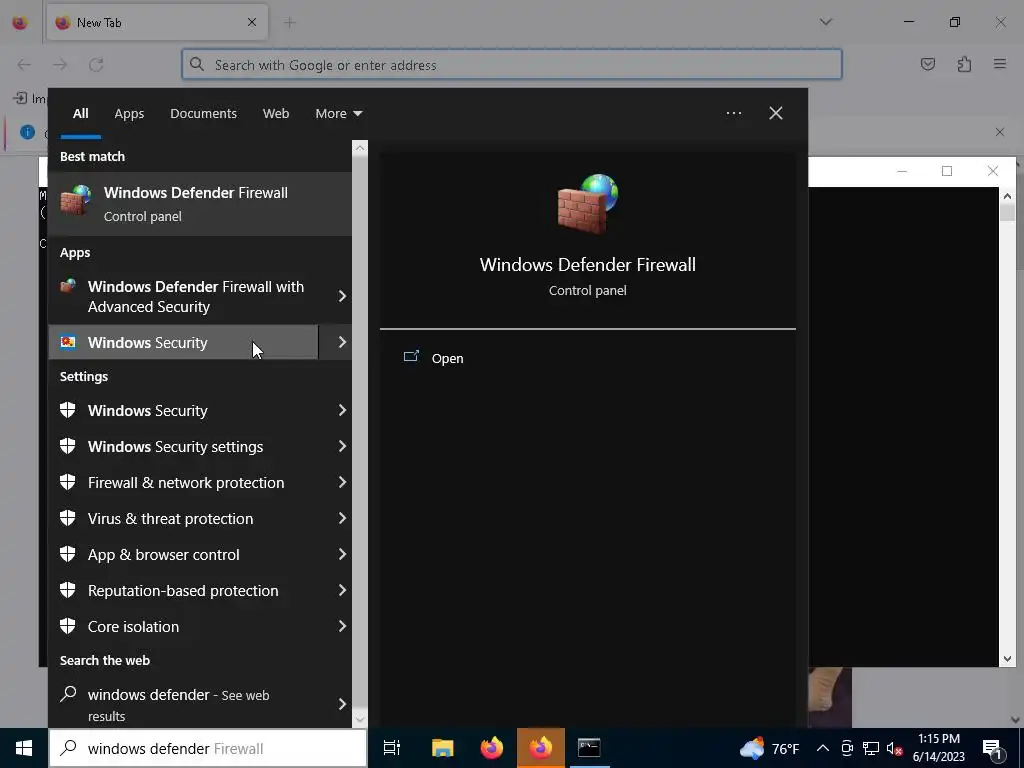
Task: Open Command Prompt from the taskbar
Action: pos(589,748)
